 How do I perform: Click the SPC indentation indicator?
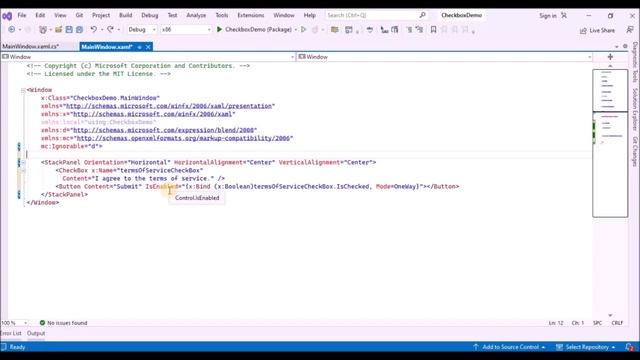pos(598,323)
